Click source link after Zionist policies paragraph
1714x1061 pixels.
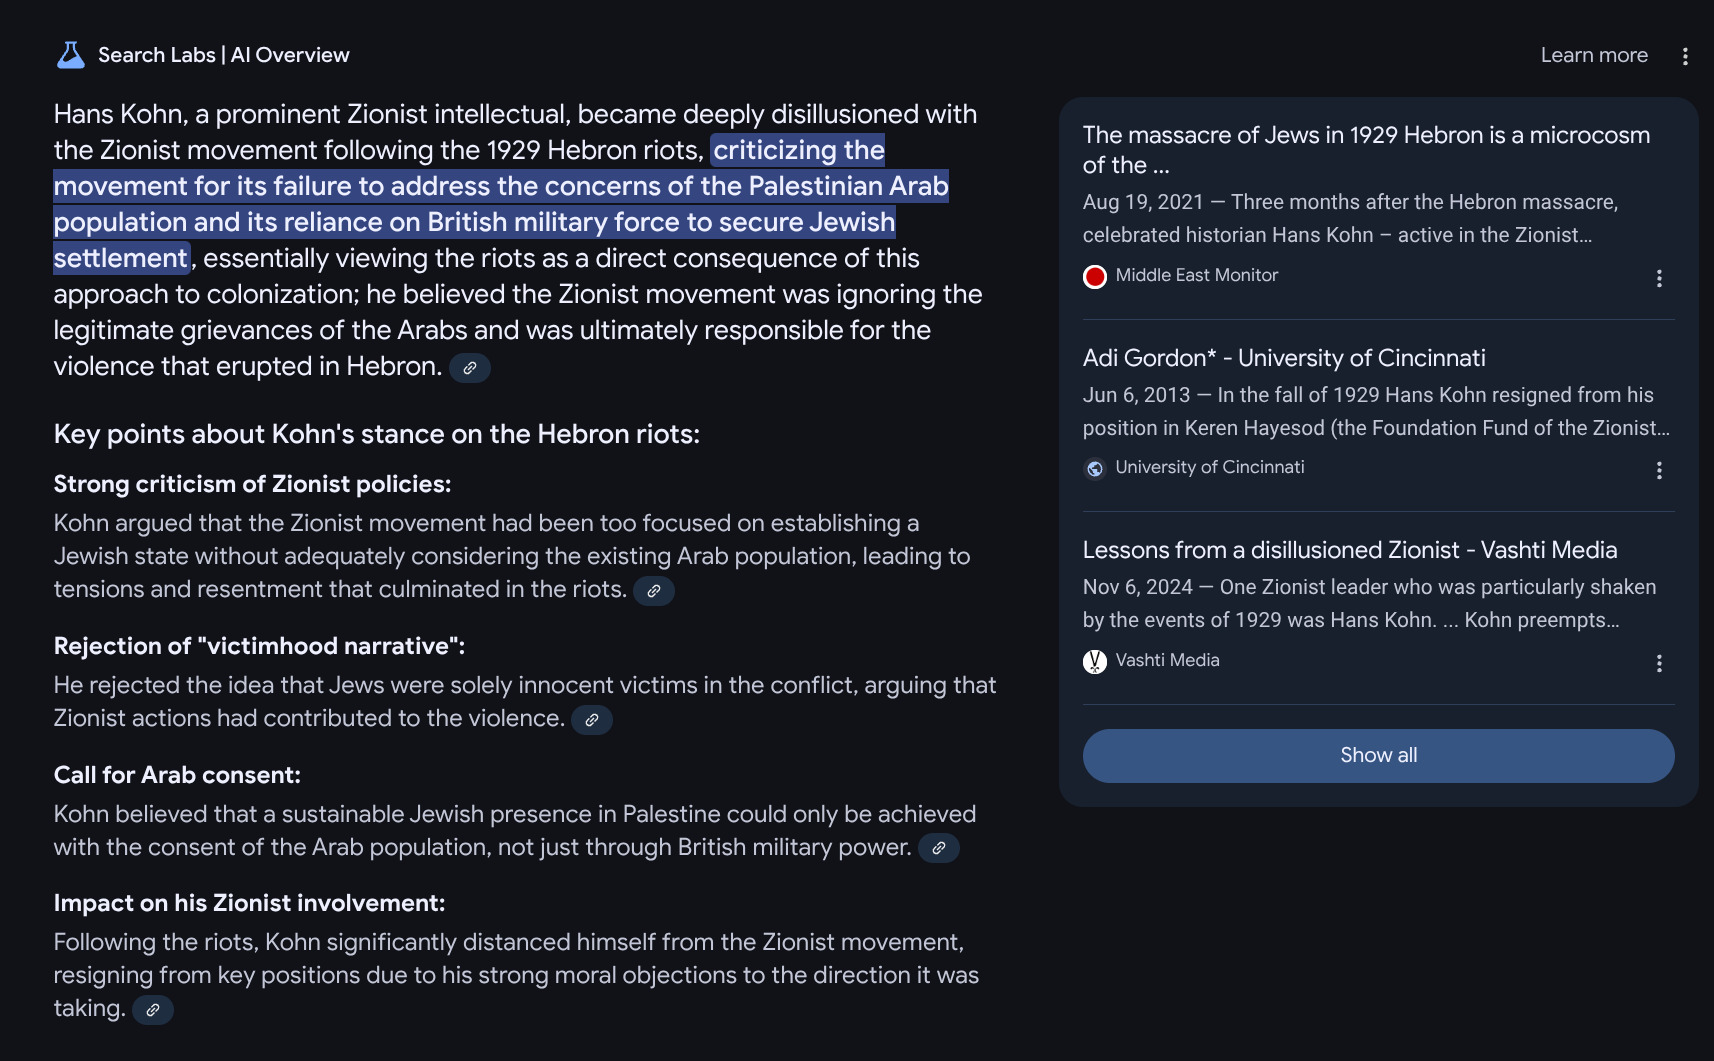pyautogui.click(x=654, y=591)
